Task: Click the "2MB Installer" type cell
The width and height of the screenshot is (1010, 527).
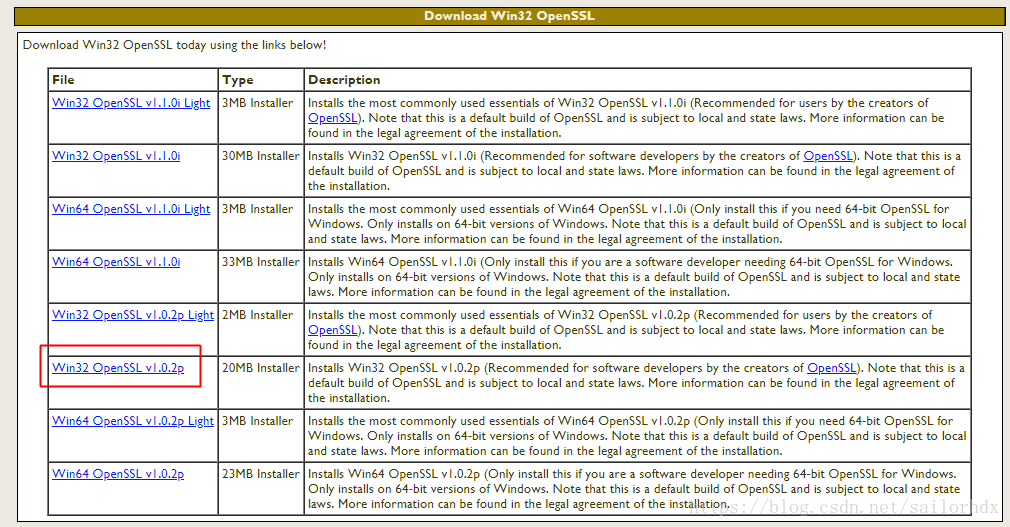Action: point(258,315)
